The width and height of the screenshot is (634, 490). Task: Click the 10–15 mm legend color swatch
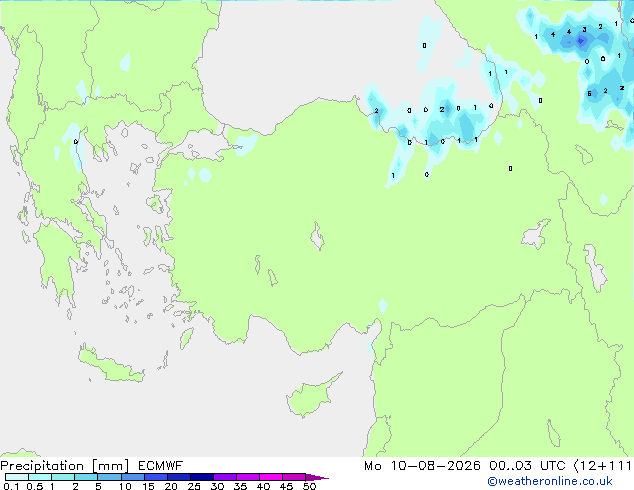point(132,477)
